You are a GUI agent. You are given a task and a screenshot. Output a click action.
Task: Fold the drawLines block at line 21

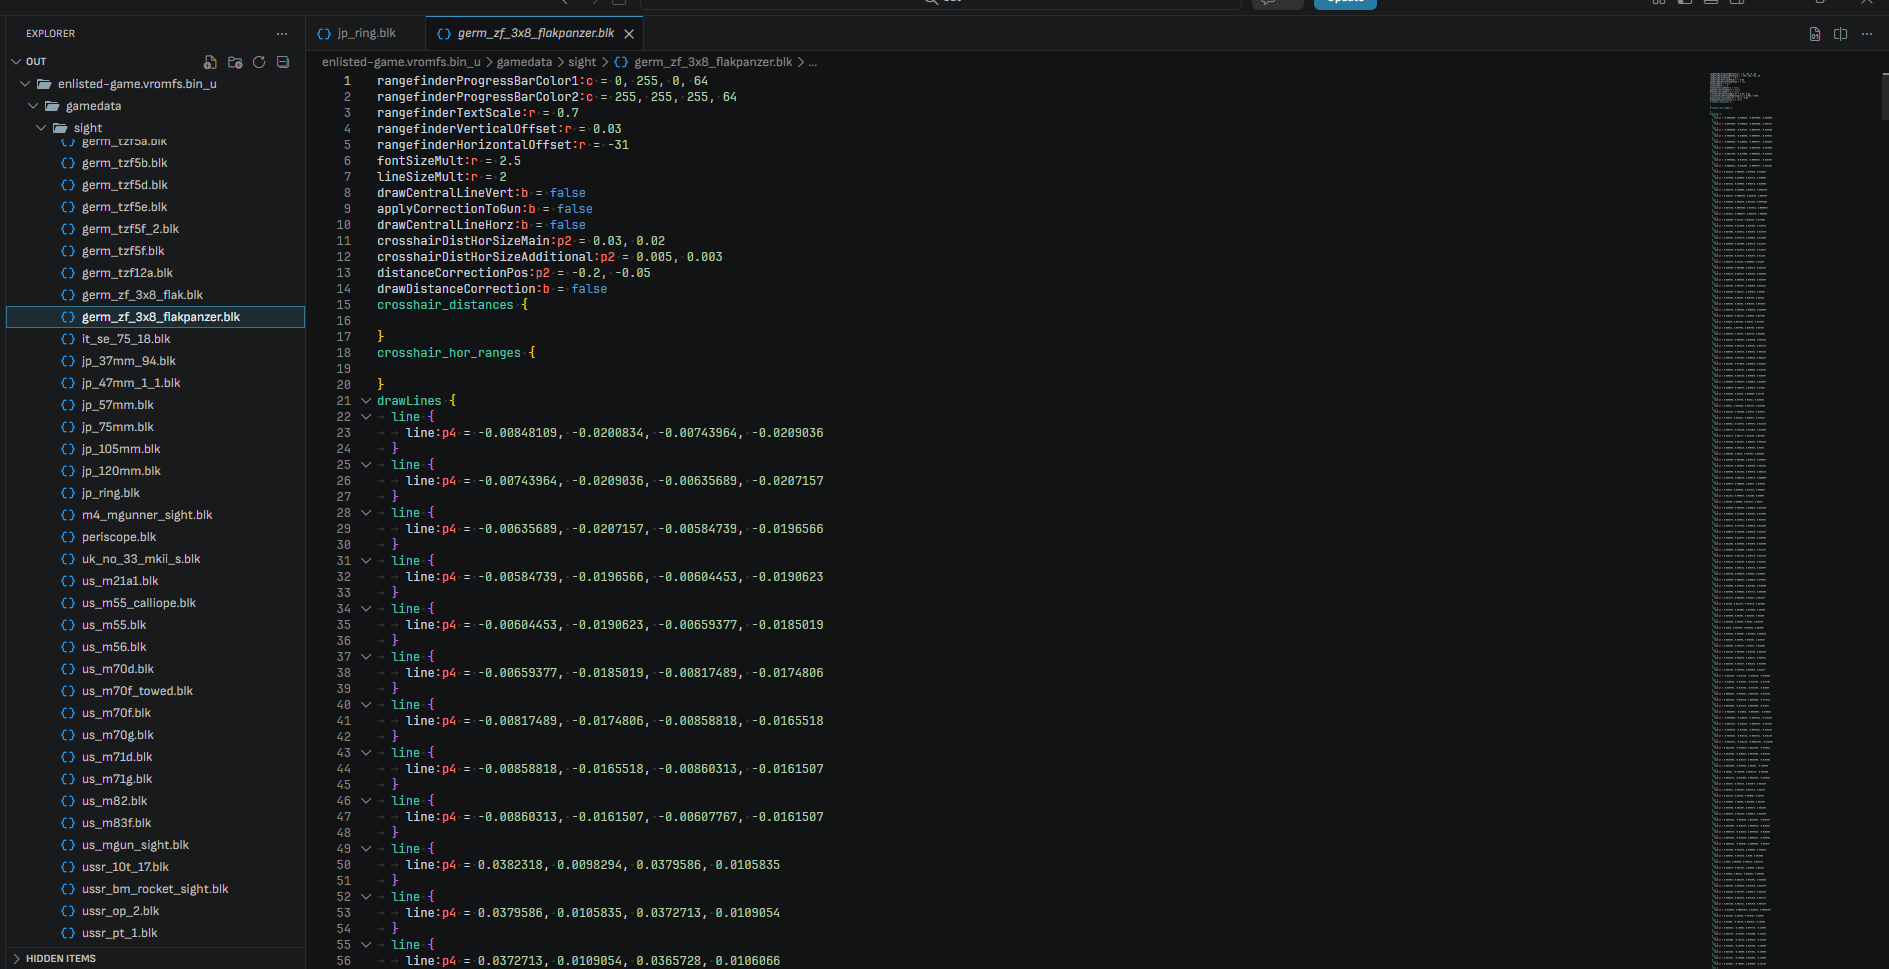coord(366,401)
